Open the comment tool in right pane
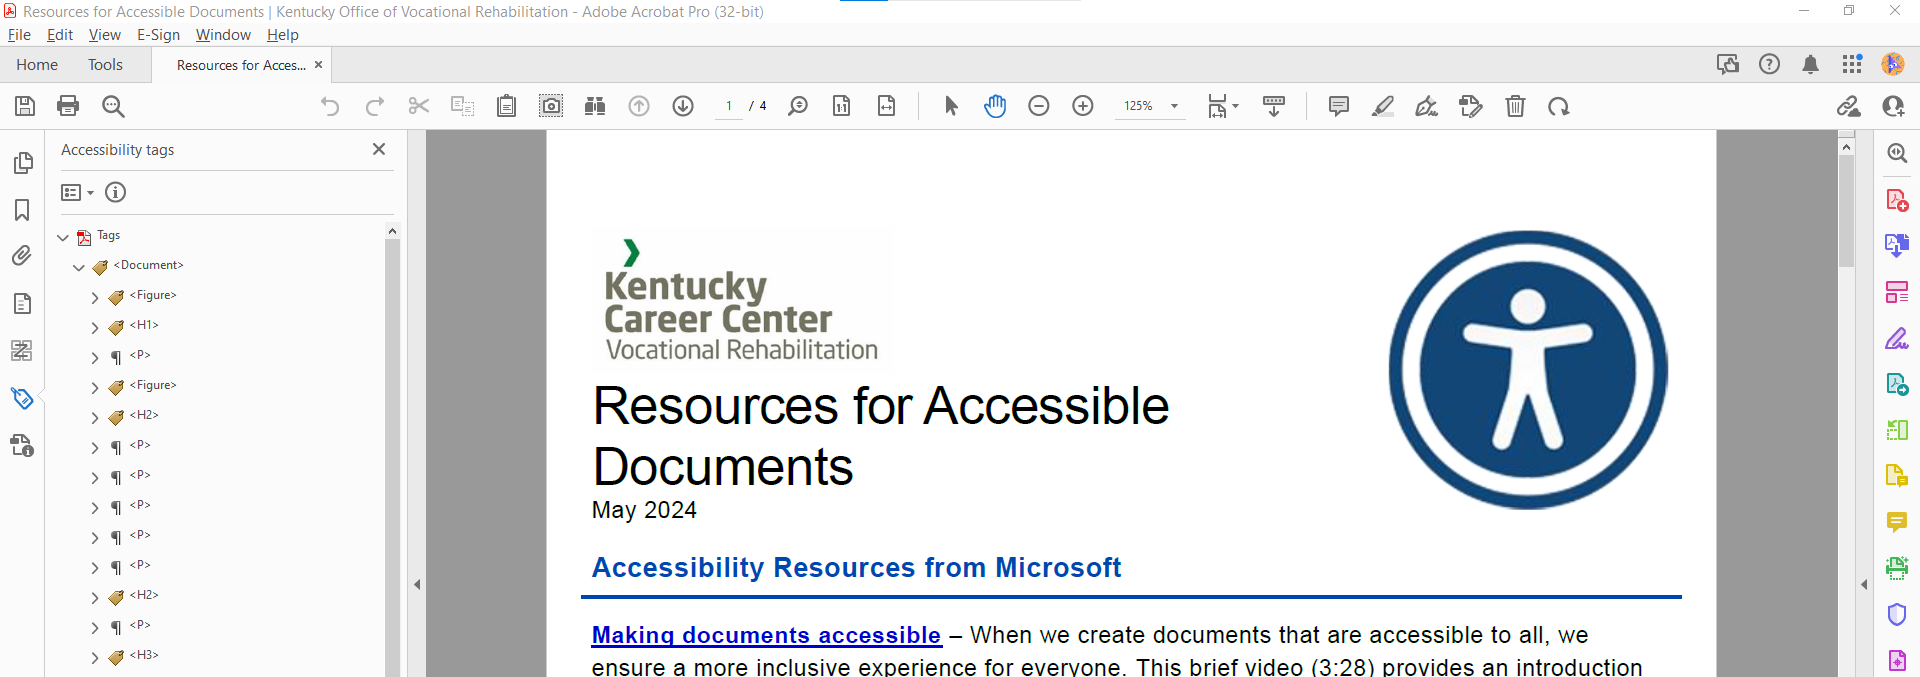Screen dimensions: 1920x677 pyautogui.click(x=1897, y=522)
